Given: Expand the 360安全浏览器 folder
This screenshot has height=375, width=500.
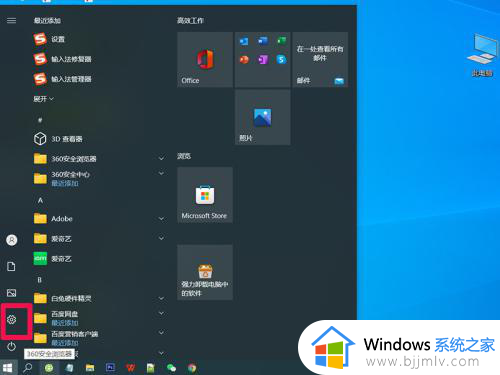Looking at the screenshot, I should click(x=99, y=159).
